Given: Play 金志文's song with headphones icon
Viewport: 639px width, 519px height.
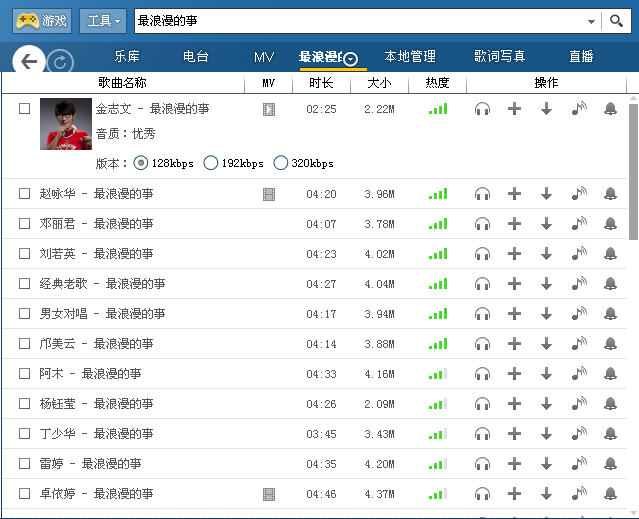Looking at the screenshot, I should [482, 109].
